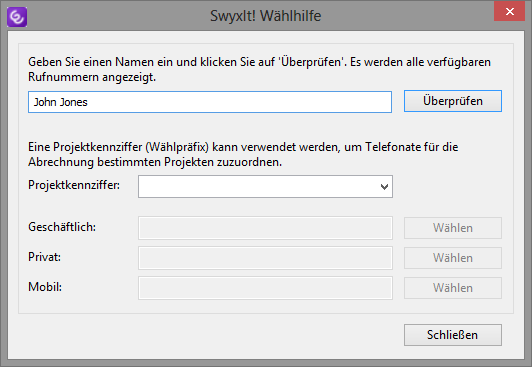Screen dimensions: 532x367
Task: Click the SwyxIt! app icon in title bar
Action: pyautogui.click(x=17, y=17)
